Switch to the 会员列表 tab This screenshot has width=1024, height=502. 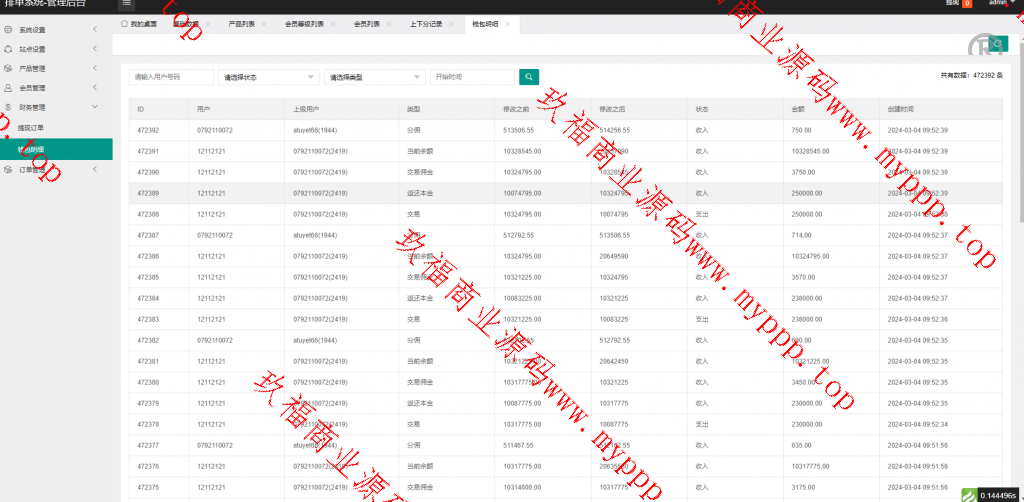(367, 23)
